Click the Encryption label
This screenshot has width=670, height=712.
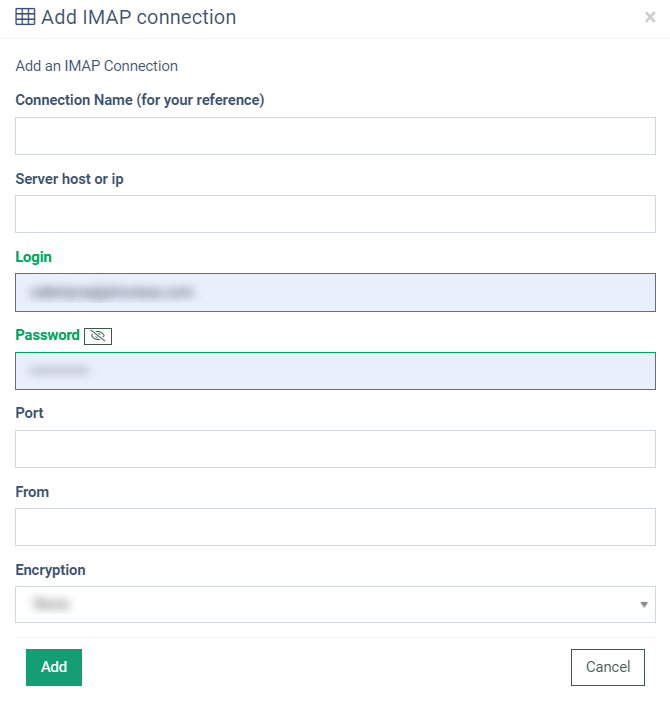[51, 570]
